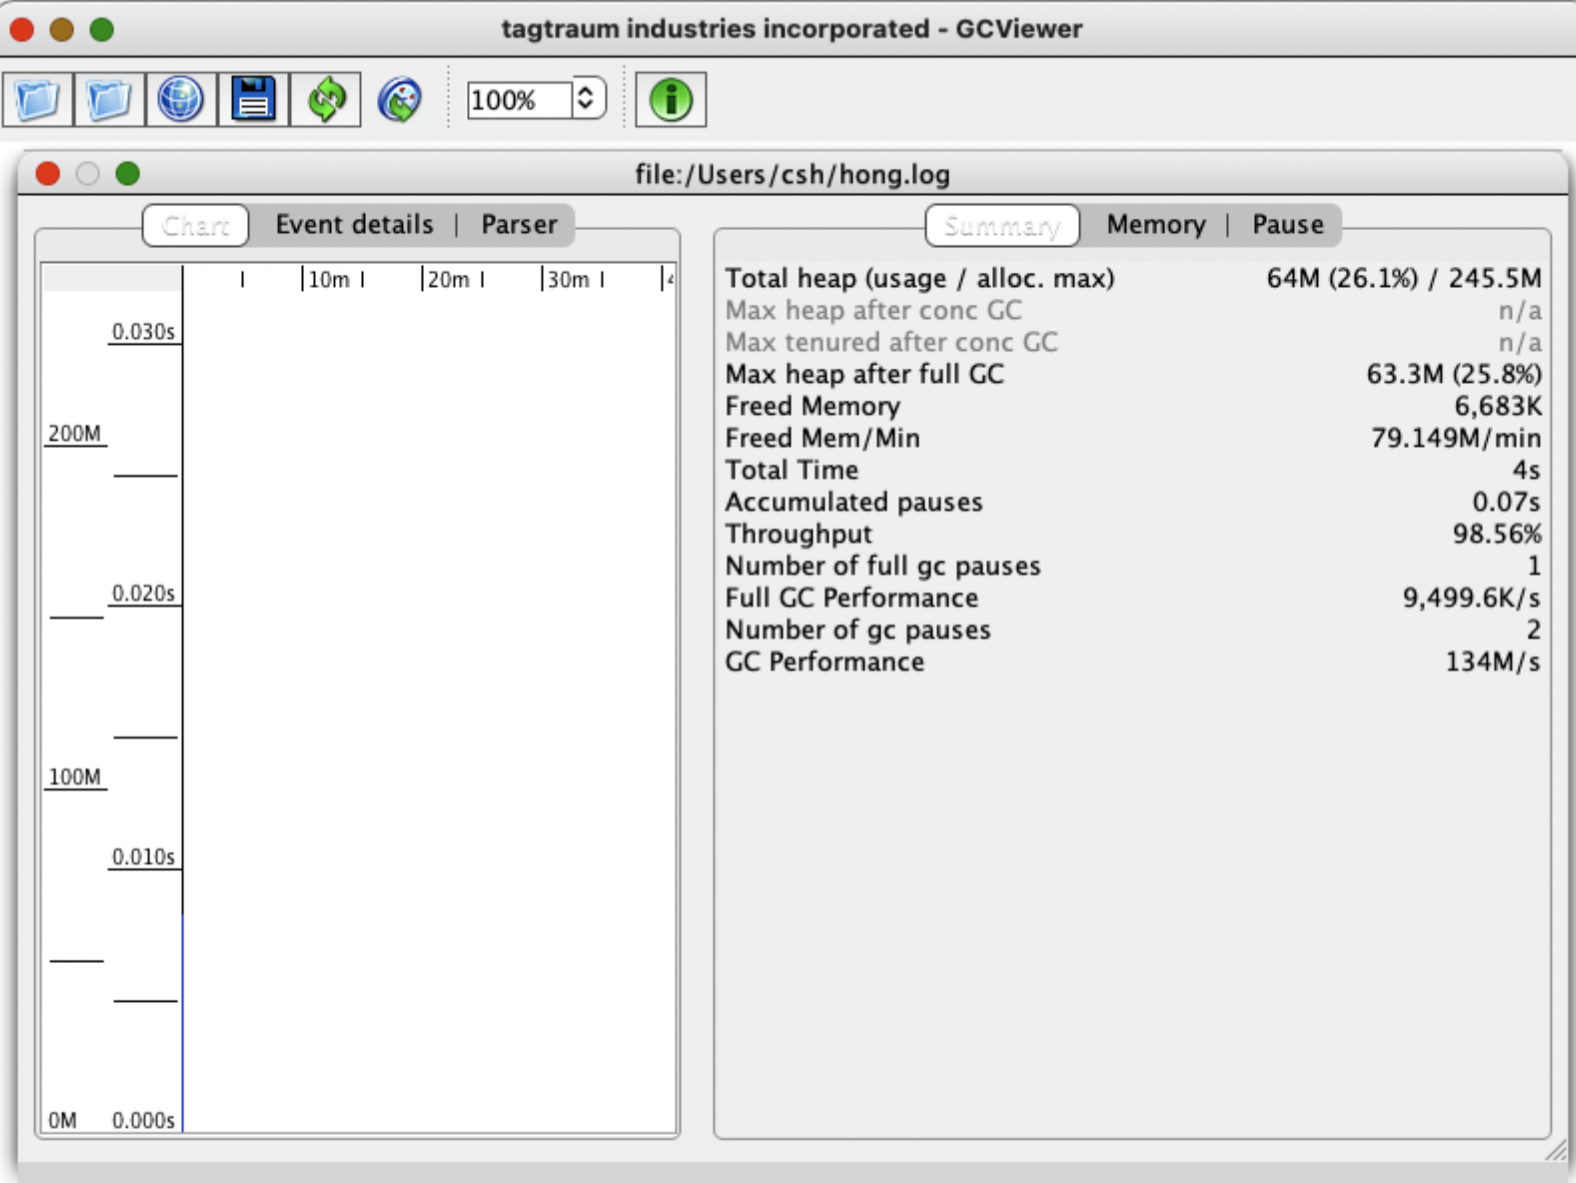Click the 'Number of full gc pauses' label
The image size is (1576, 1183).
tap(883, 566)
